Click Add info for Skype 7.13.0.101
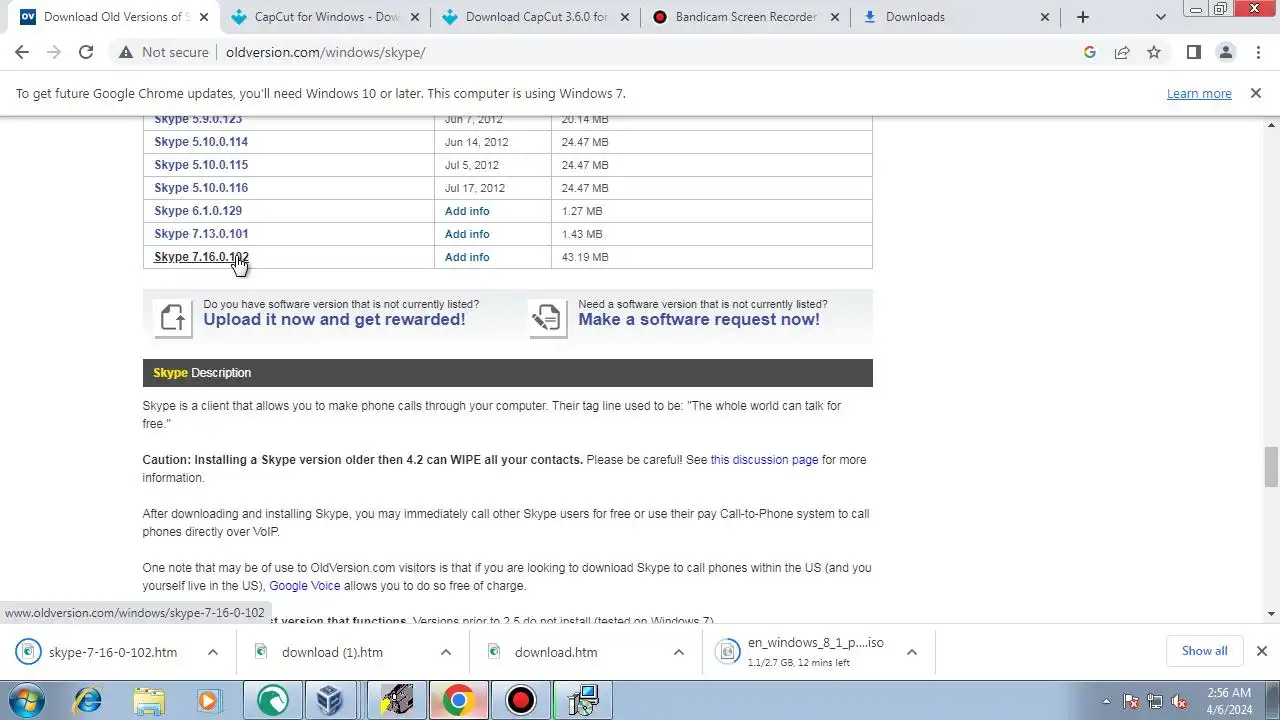The width and height of the screenshot is (1280, 720). tap(467, 234)
